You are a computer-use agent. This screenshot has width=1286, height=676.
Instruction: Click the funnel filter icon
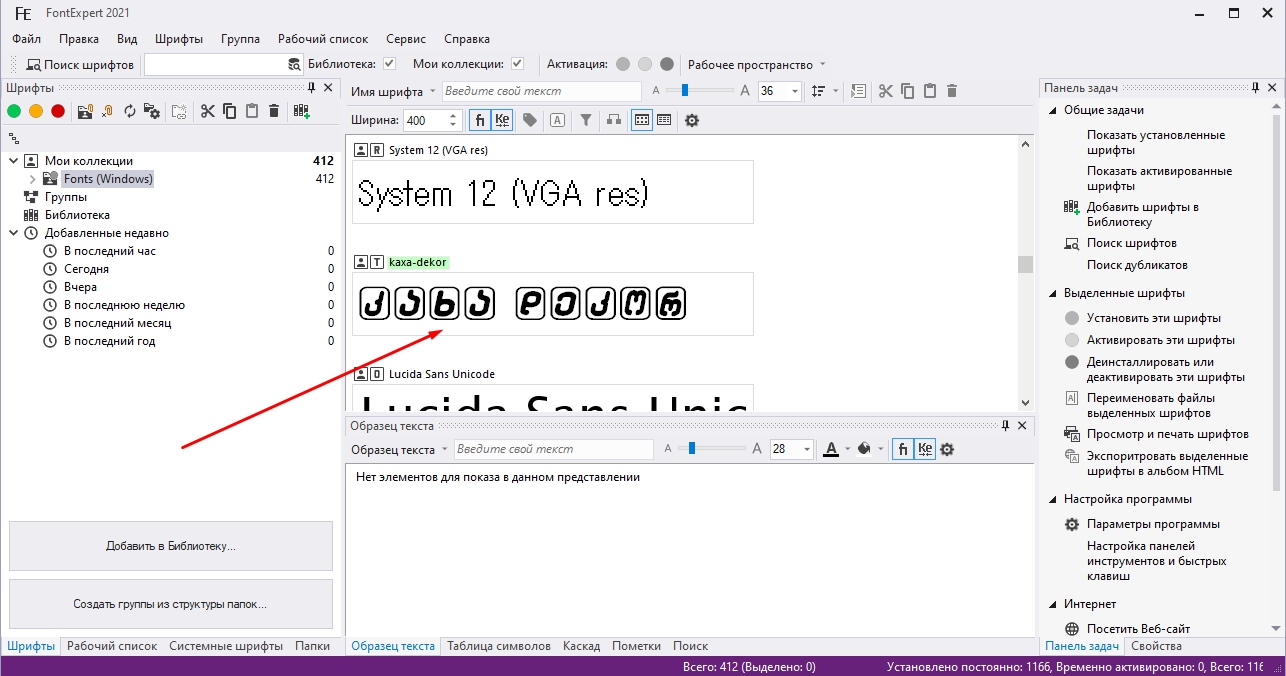point(586,120)
